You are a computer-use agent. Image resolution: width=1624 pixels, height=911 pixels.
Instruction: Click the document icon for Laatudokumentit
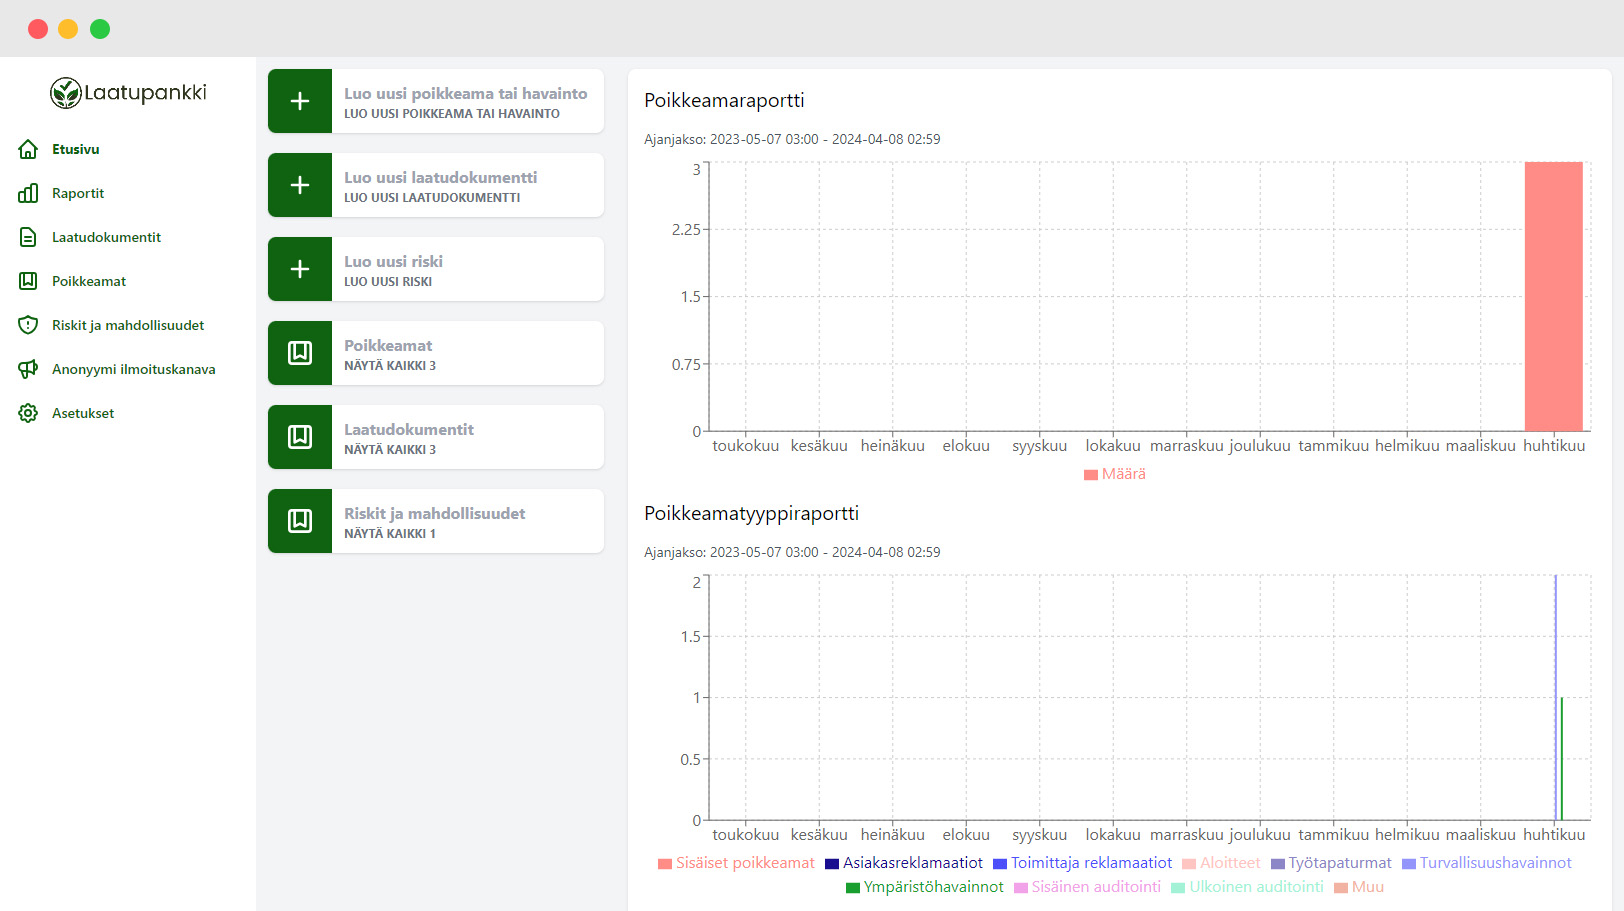click(x=28, y=237)
